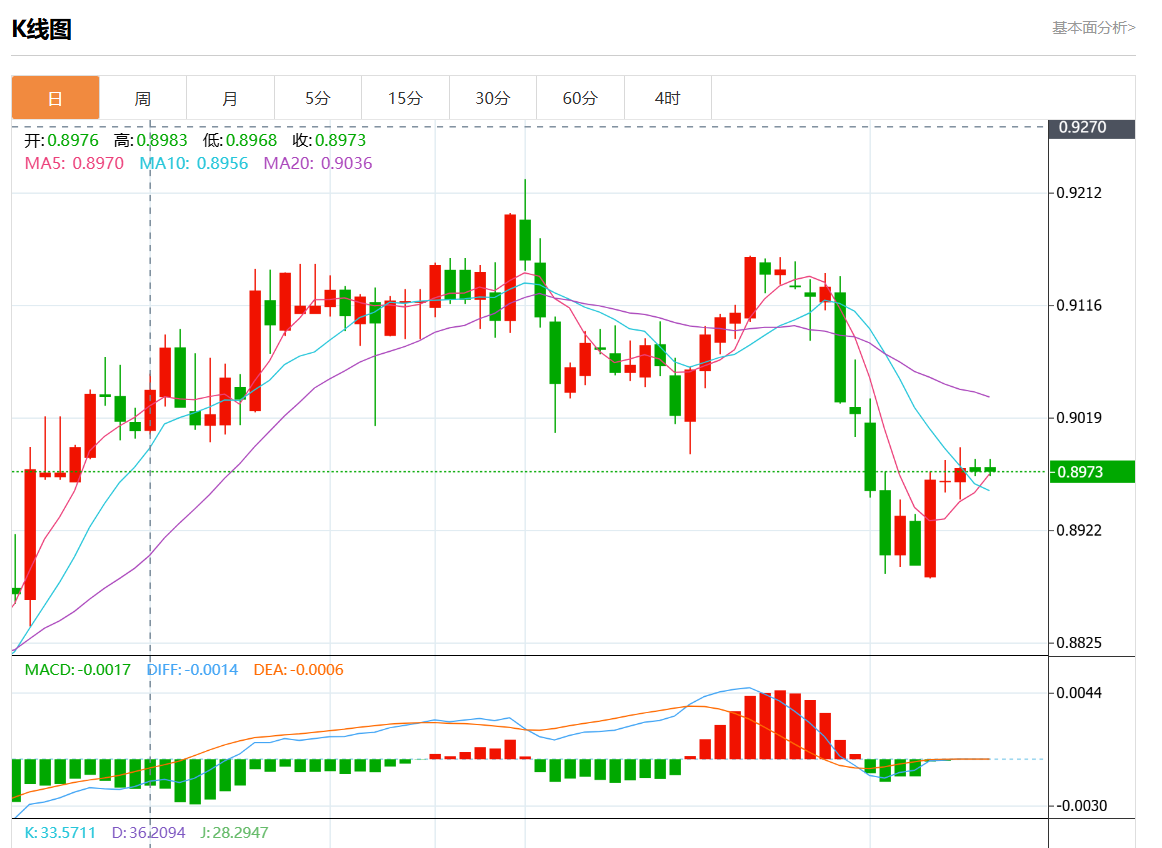Click the 开:0.8976 open value
This screenshot has width=1162, height=848.
point(62,140)
